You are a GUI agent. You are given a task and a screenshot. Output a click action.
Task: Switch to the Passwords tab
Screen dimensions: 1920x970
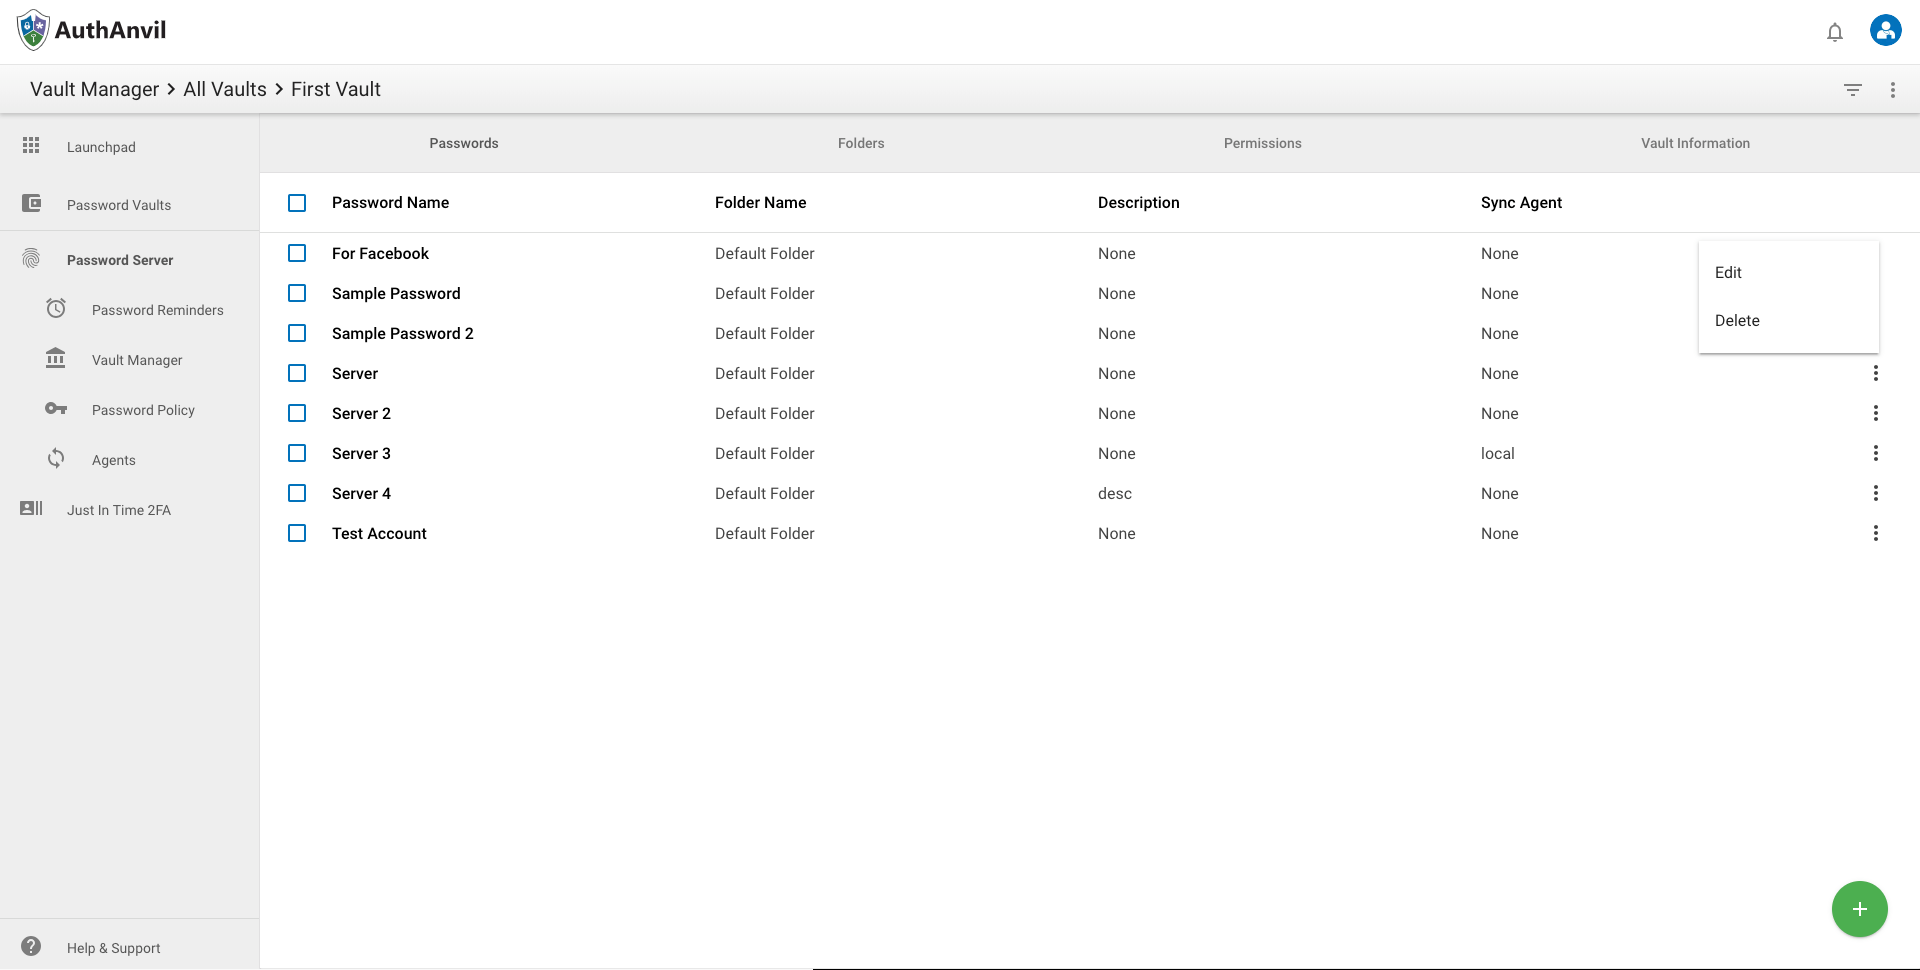[464, 143]
